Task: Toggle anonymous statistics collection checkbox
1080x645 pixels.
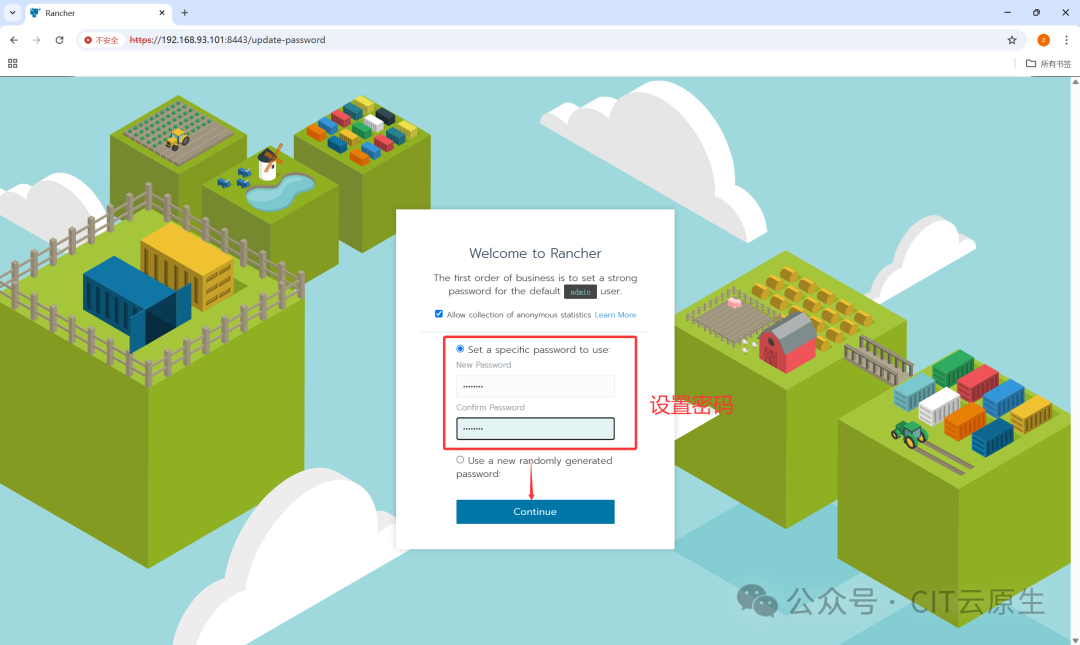Action: [439, 314]
